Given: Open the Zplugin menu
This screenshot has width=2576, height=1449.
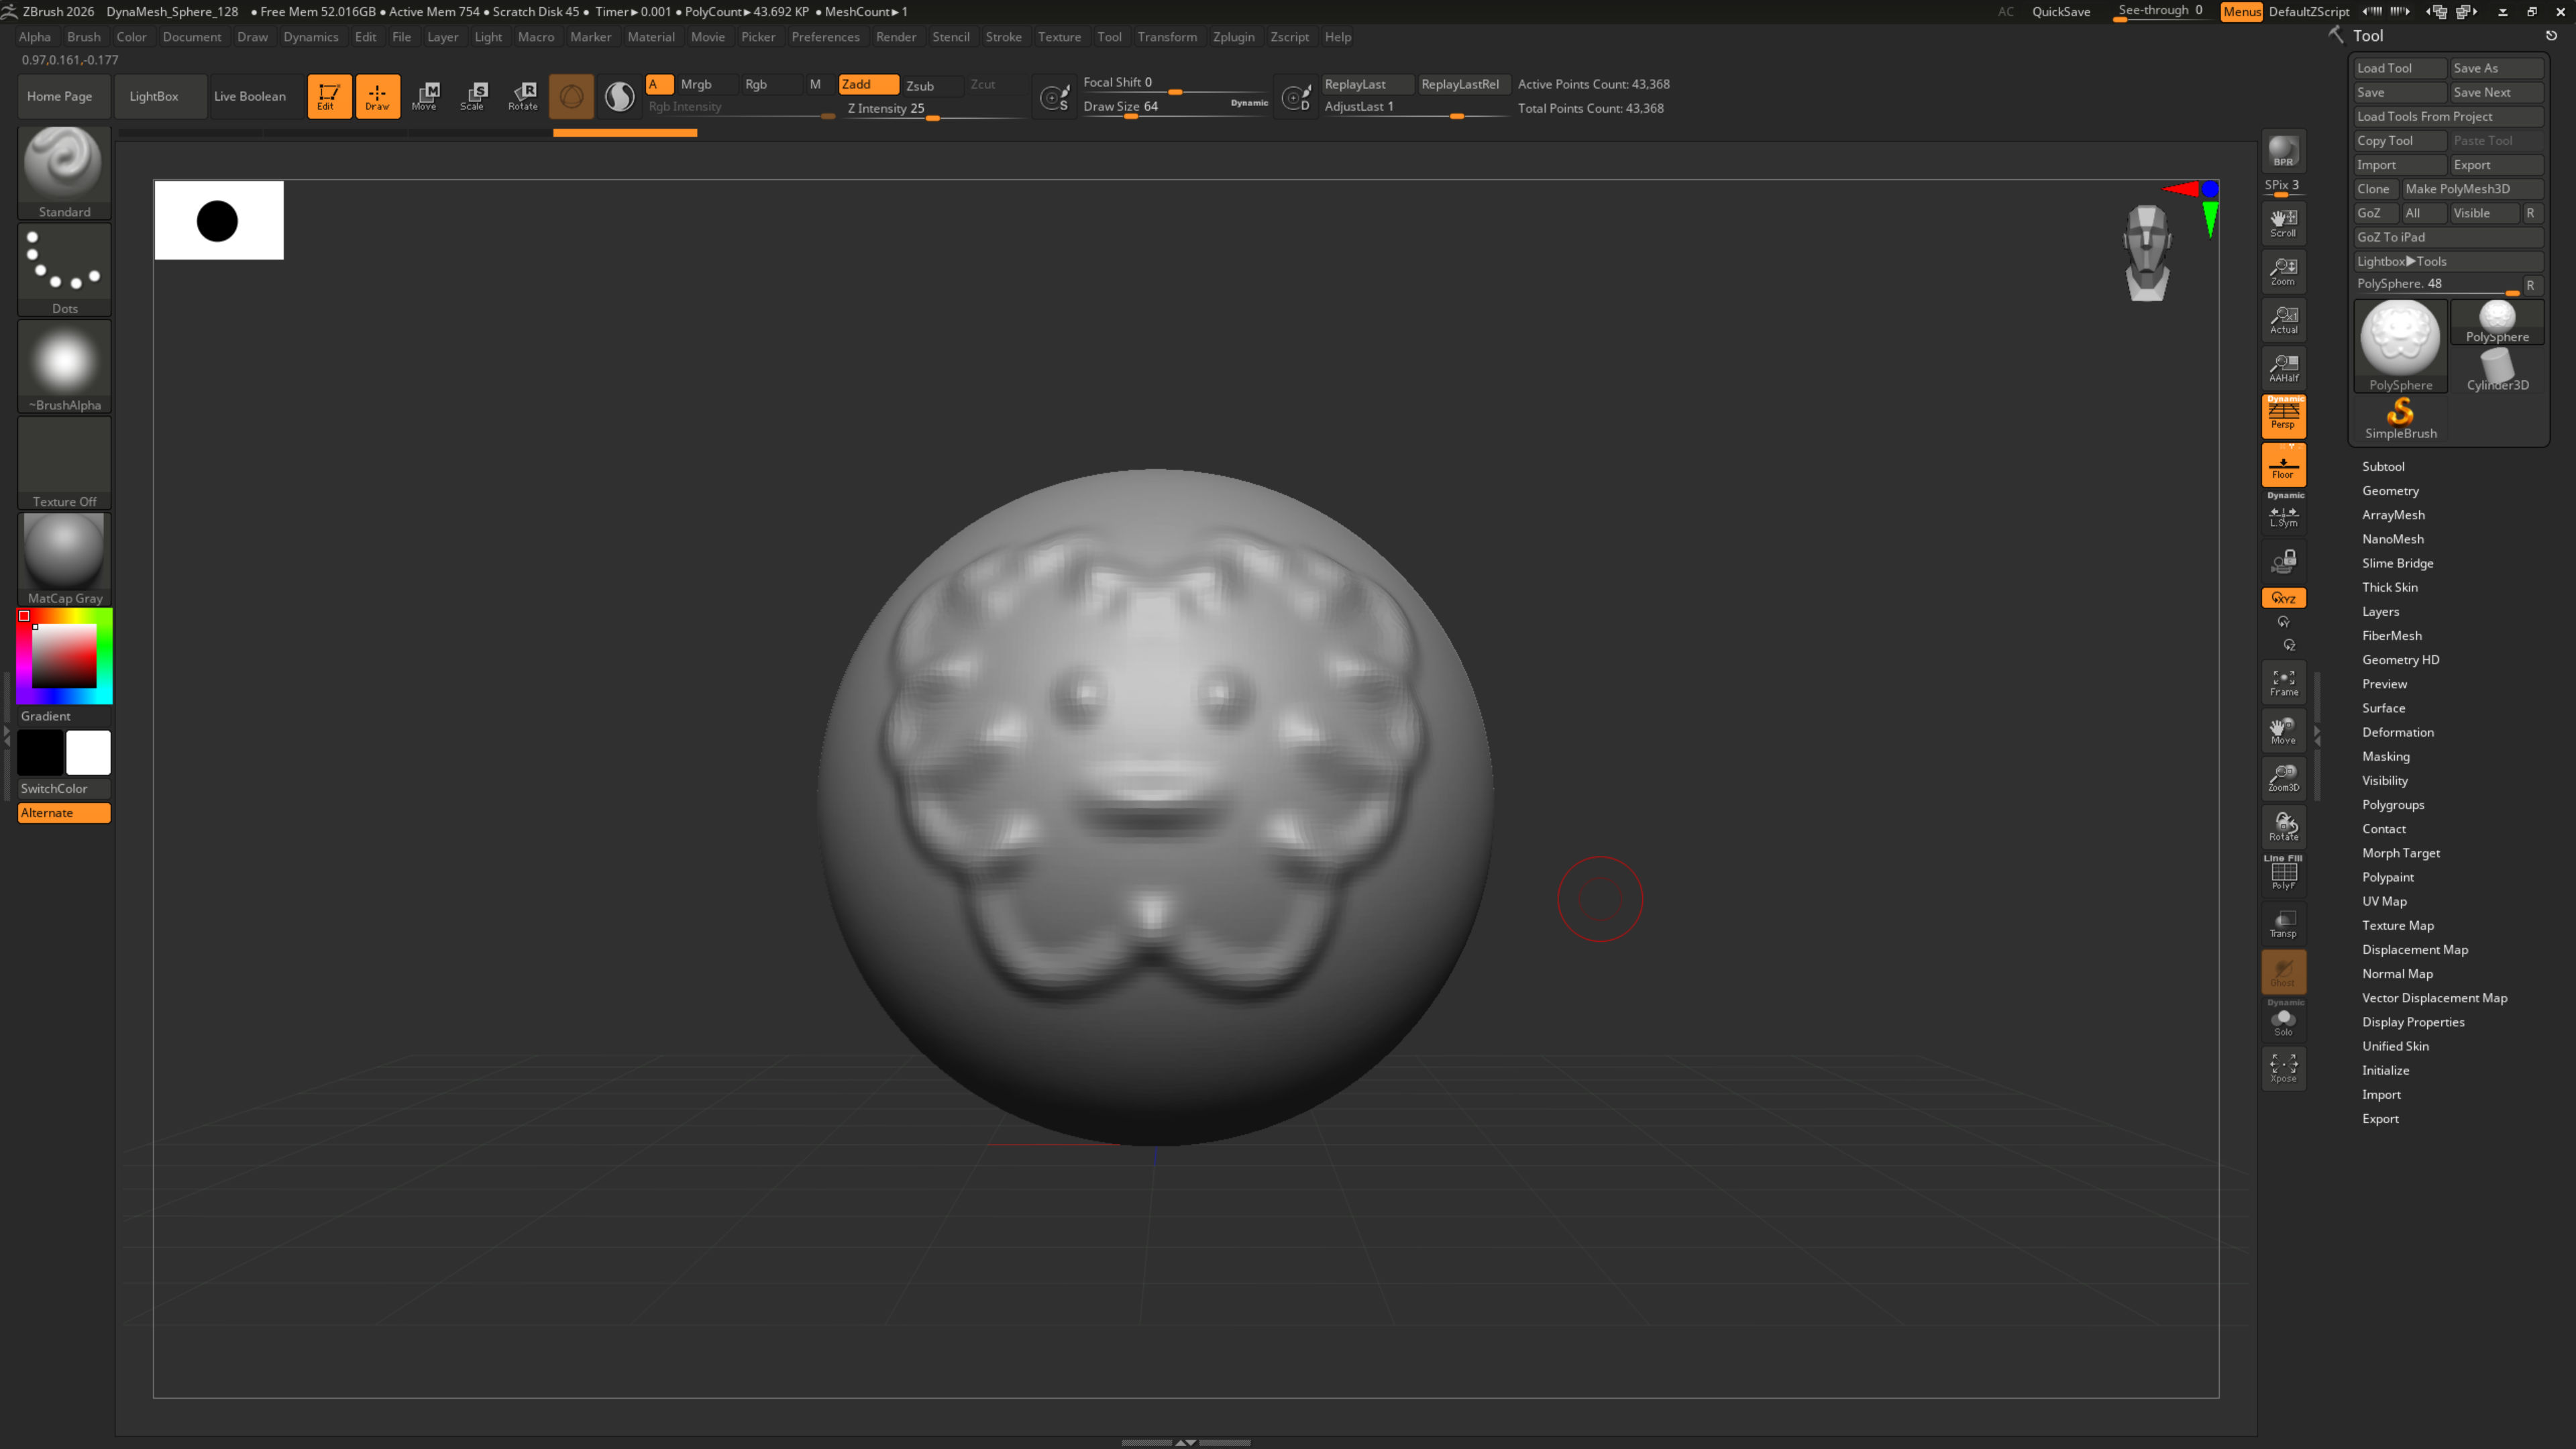Looking at the screenshot, I should tap(1233, 37).
